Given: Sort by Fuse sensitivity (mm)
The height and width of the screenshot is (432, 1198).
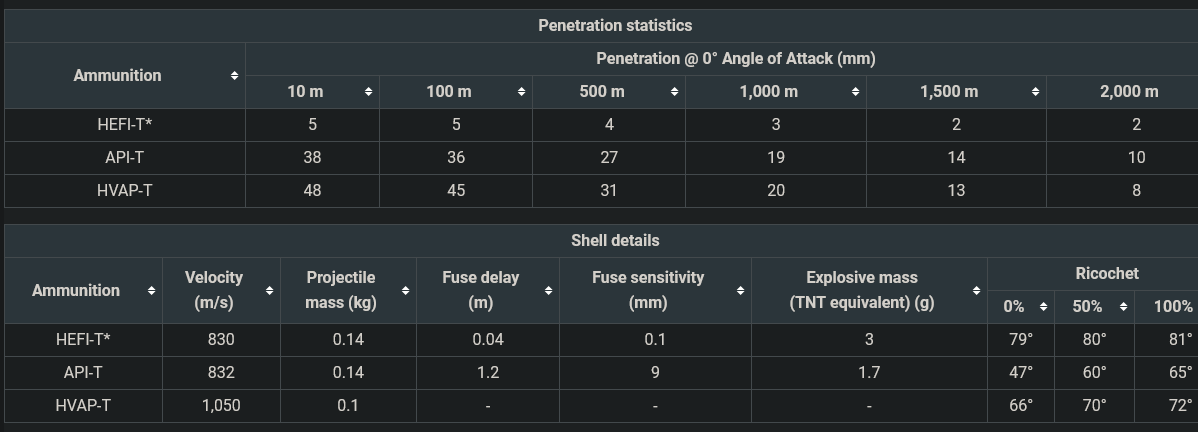Looking at the screenshot, I should [740, 291].
